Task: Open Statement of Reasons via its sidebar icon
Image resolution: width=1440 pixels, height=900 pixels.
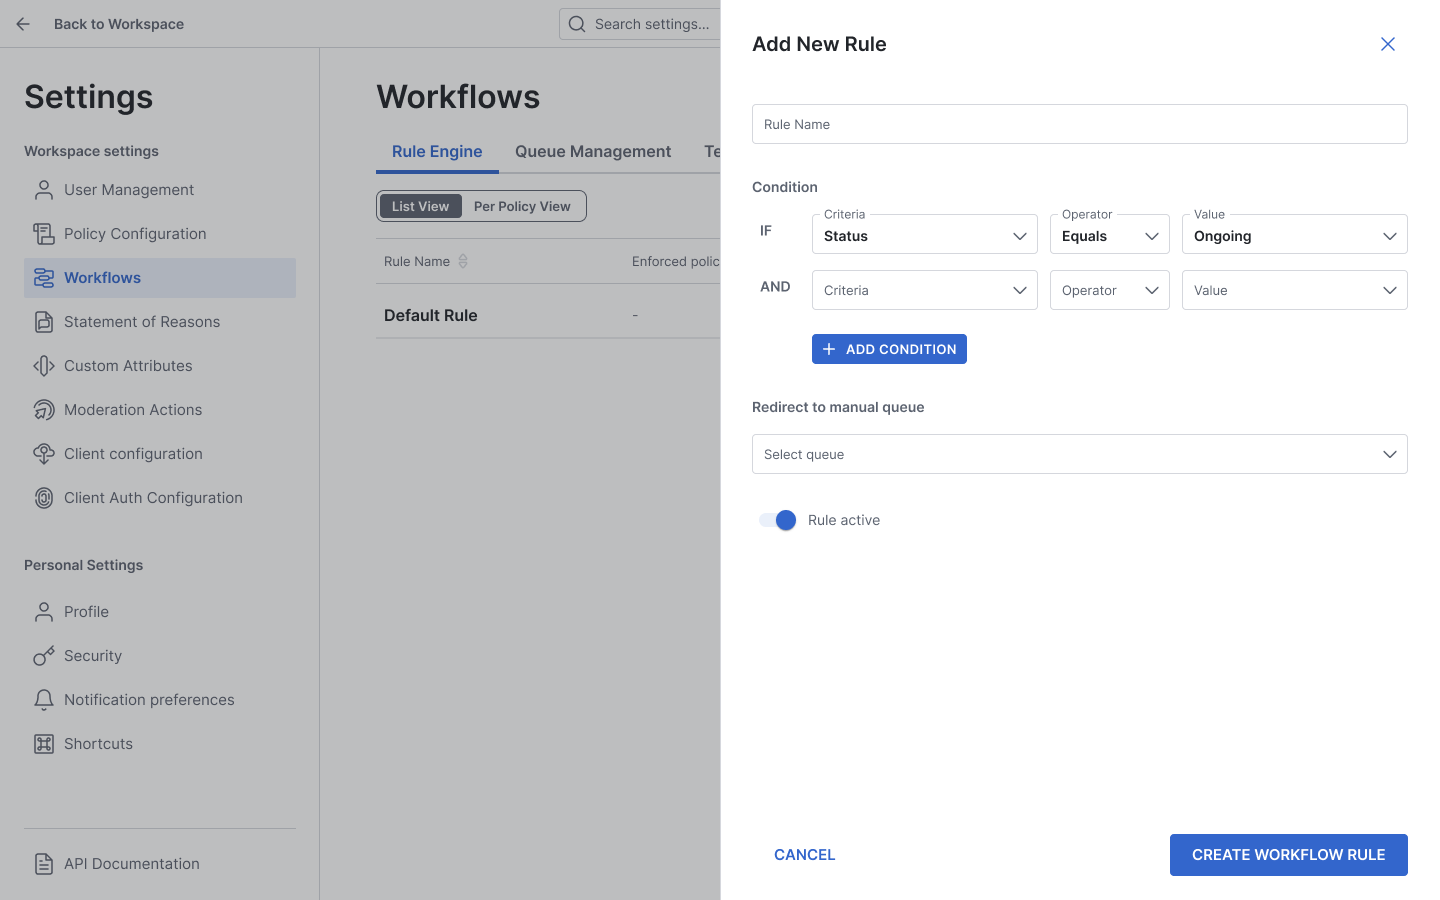Action: tap(44, 321)
